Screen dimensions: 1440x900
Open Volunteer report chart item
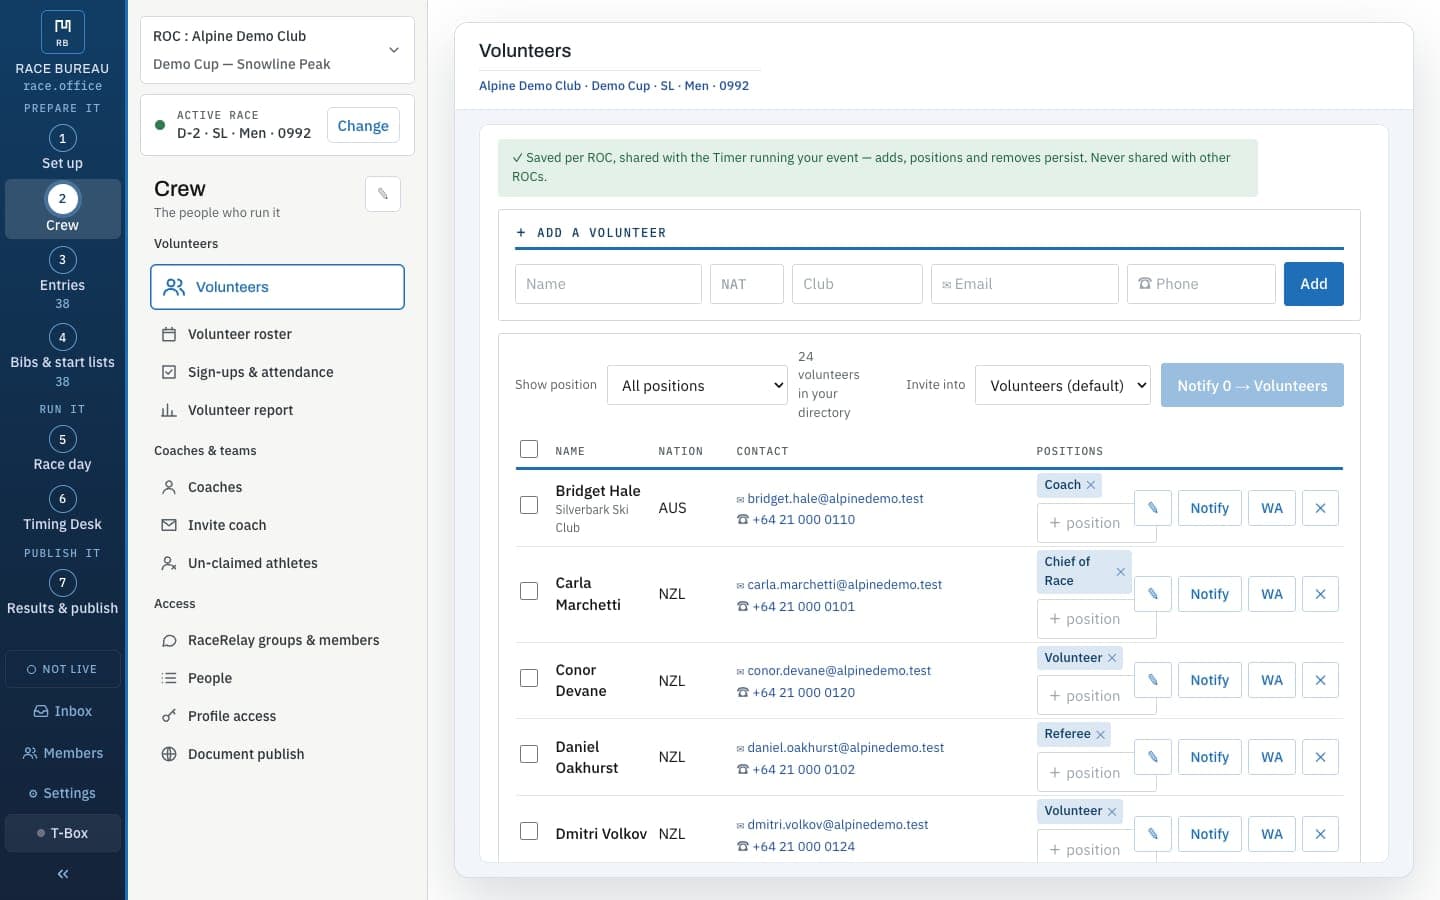(277, 410)
